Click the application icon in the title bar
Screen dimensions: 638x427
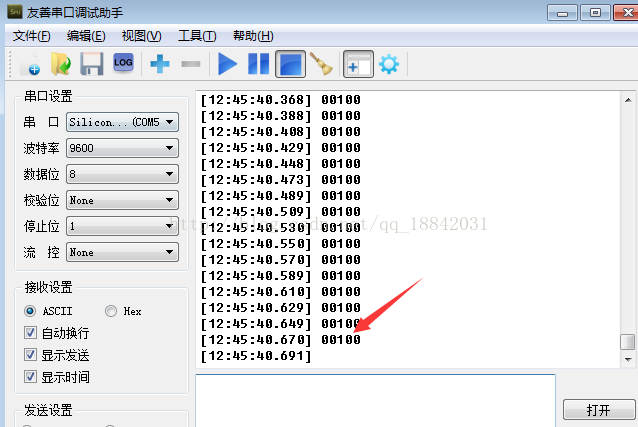pos(15,11)
